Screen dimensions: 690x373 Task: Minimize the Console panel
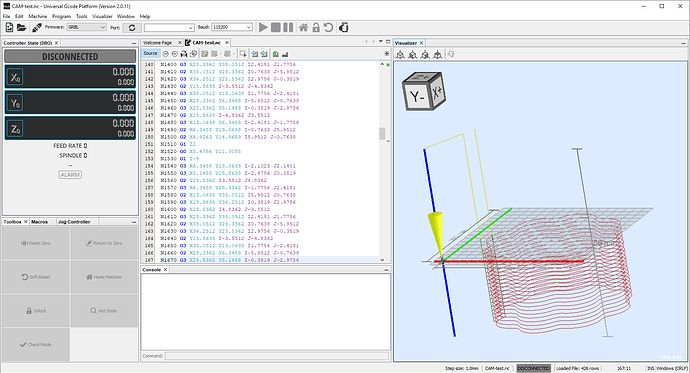click(x=386, y=270)
